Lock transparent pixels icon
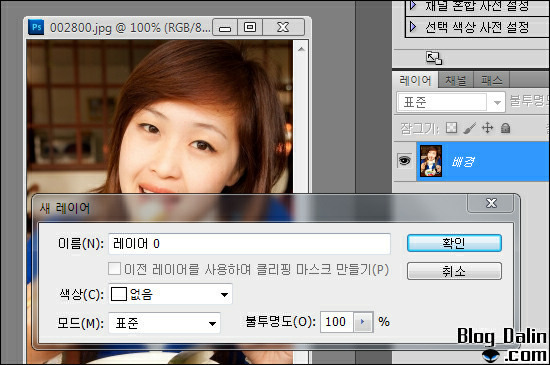Viewport: 550px width, 365px height. (x=451, y=128)
